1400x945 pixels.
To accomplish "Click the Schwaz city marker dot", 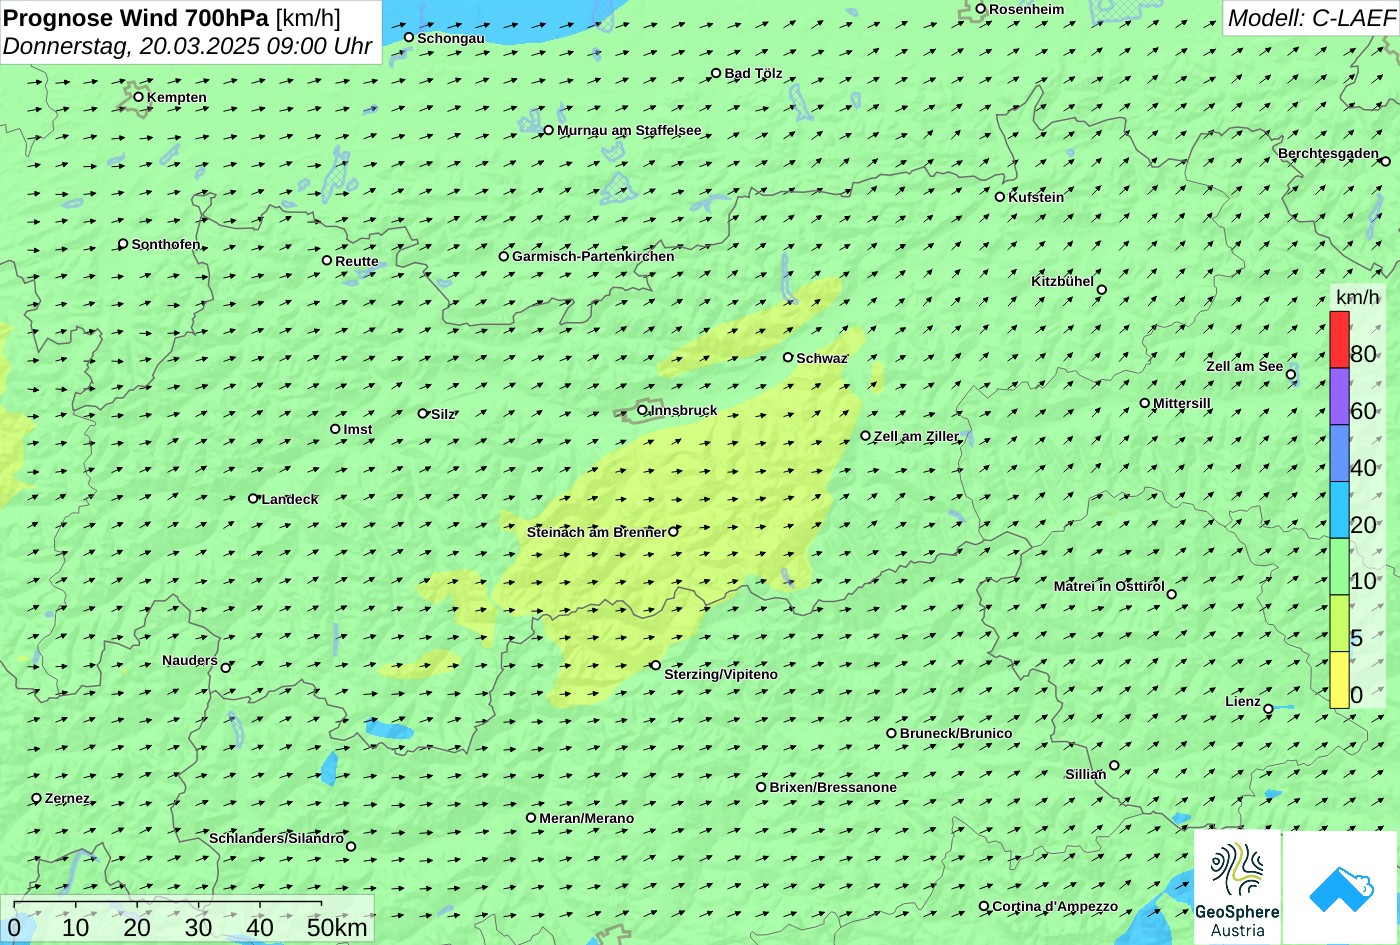I will tap(788, 357).
